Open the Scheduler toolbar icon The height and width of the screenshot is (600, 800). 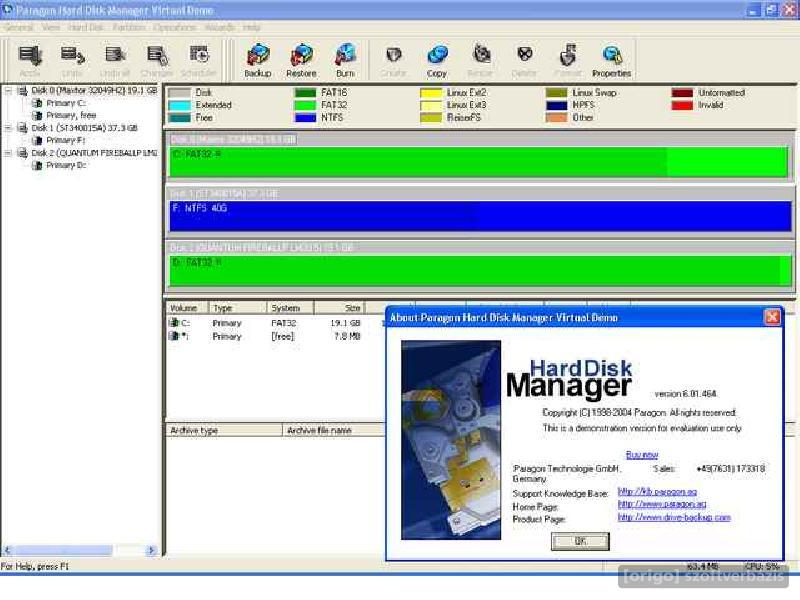pyautogui.click(x=199, y=56)
